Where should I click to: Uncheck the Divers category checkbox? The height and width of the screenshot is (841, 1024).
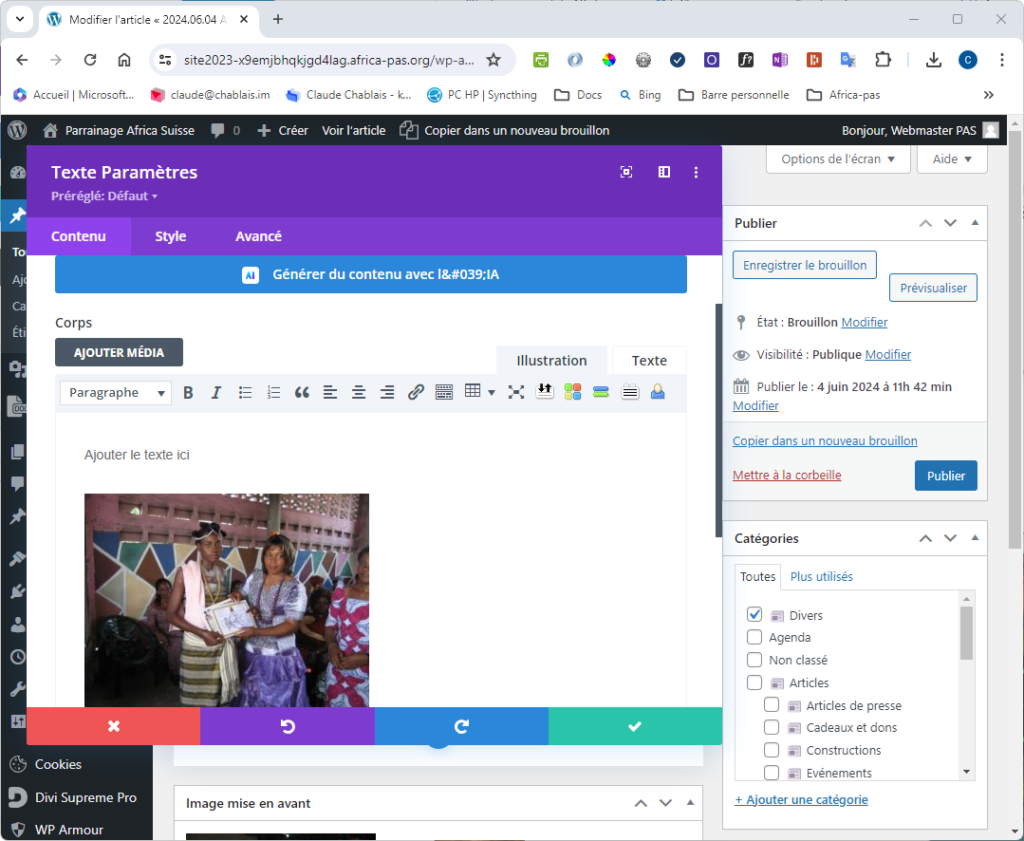click(755, 615)
